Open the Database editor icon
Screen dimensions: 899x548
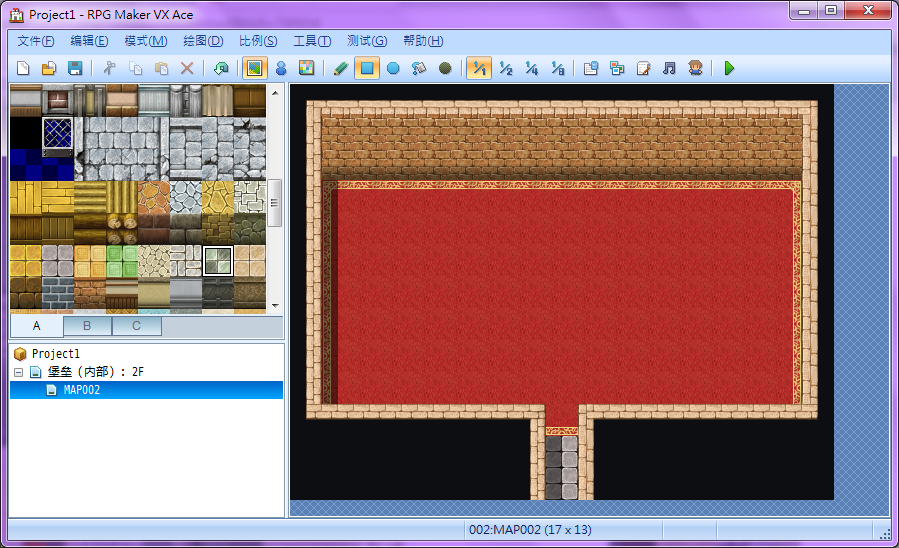pyautogui.click(x=591, y=68)
